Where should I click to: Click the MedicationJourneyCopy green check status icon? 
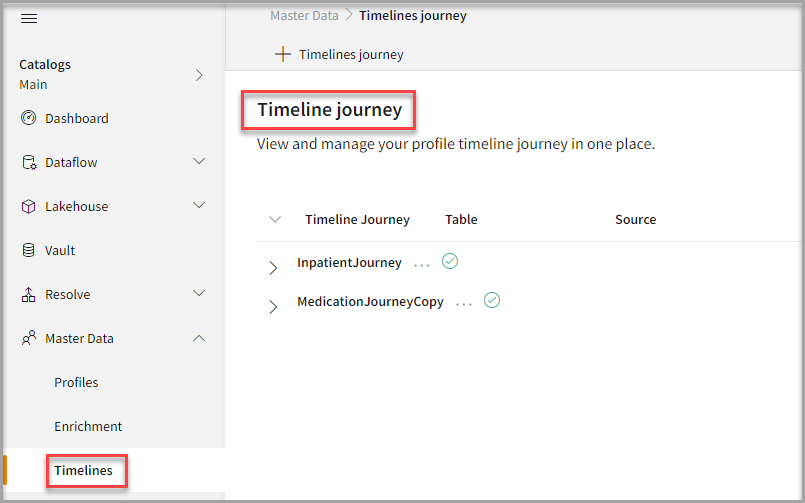pos(491,300)
